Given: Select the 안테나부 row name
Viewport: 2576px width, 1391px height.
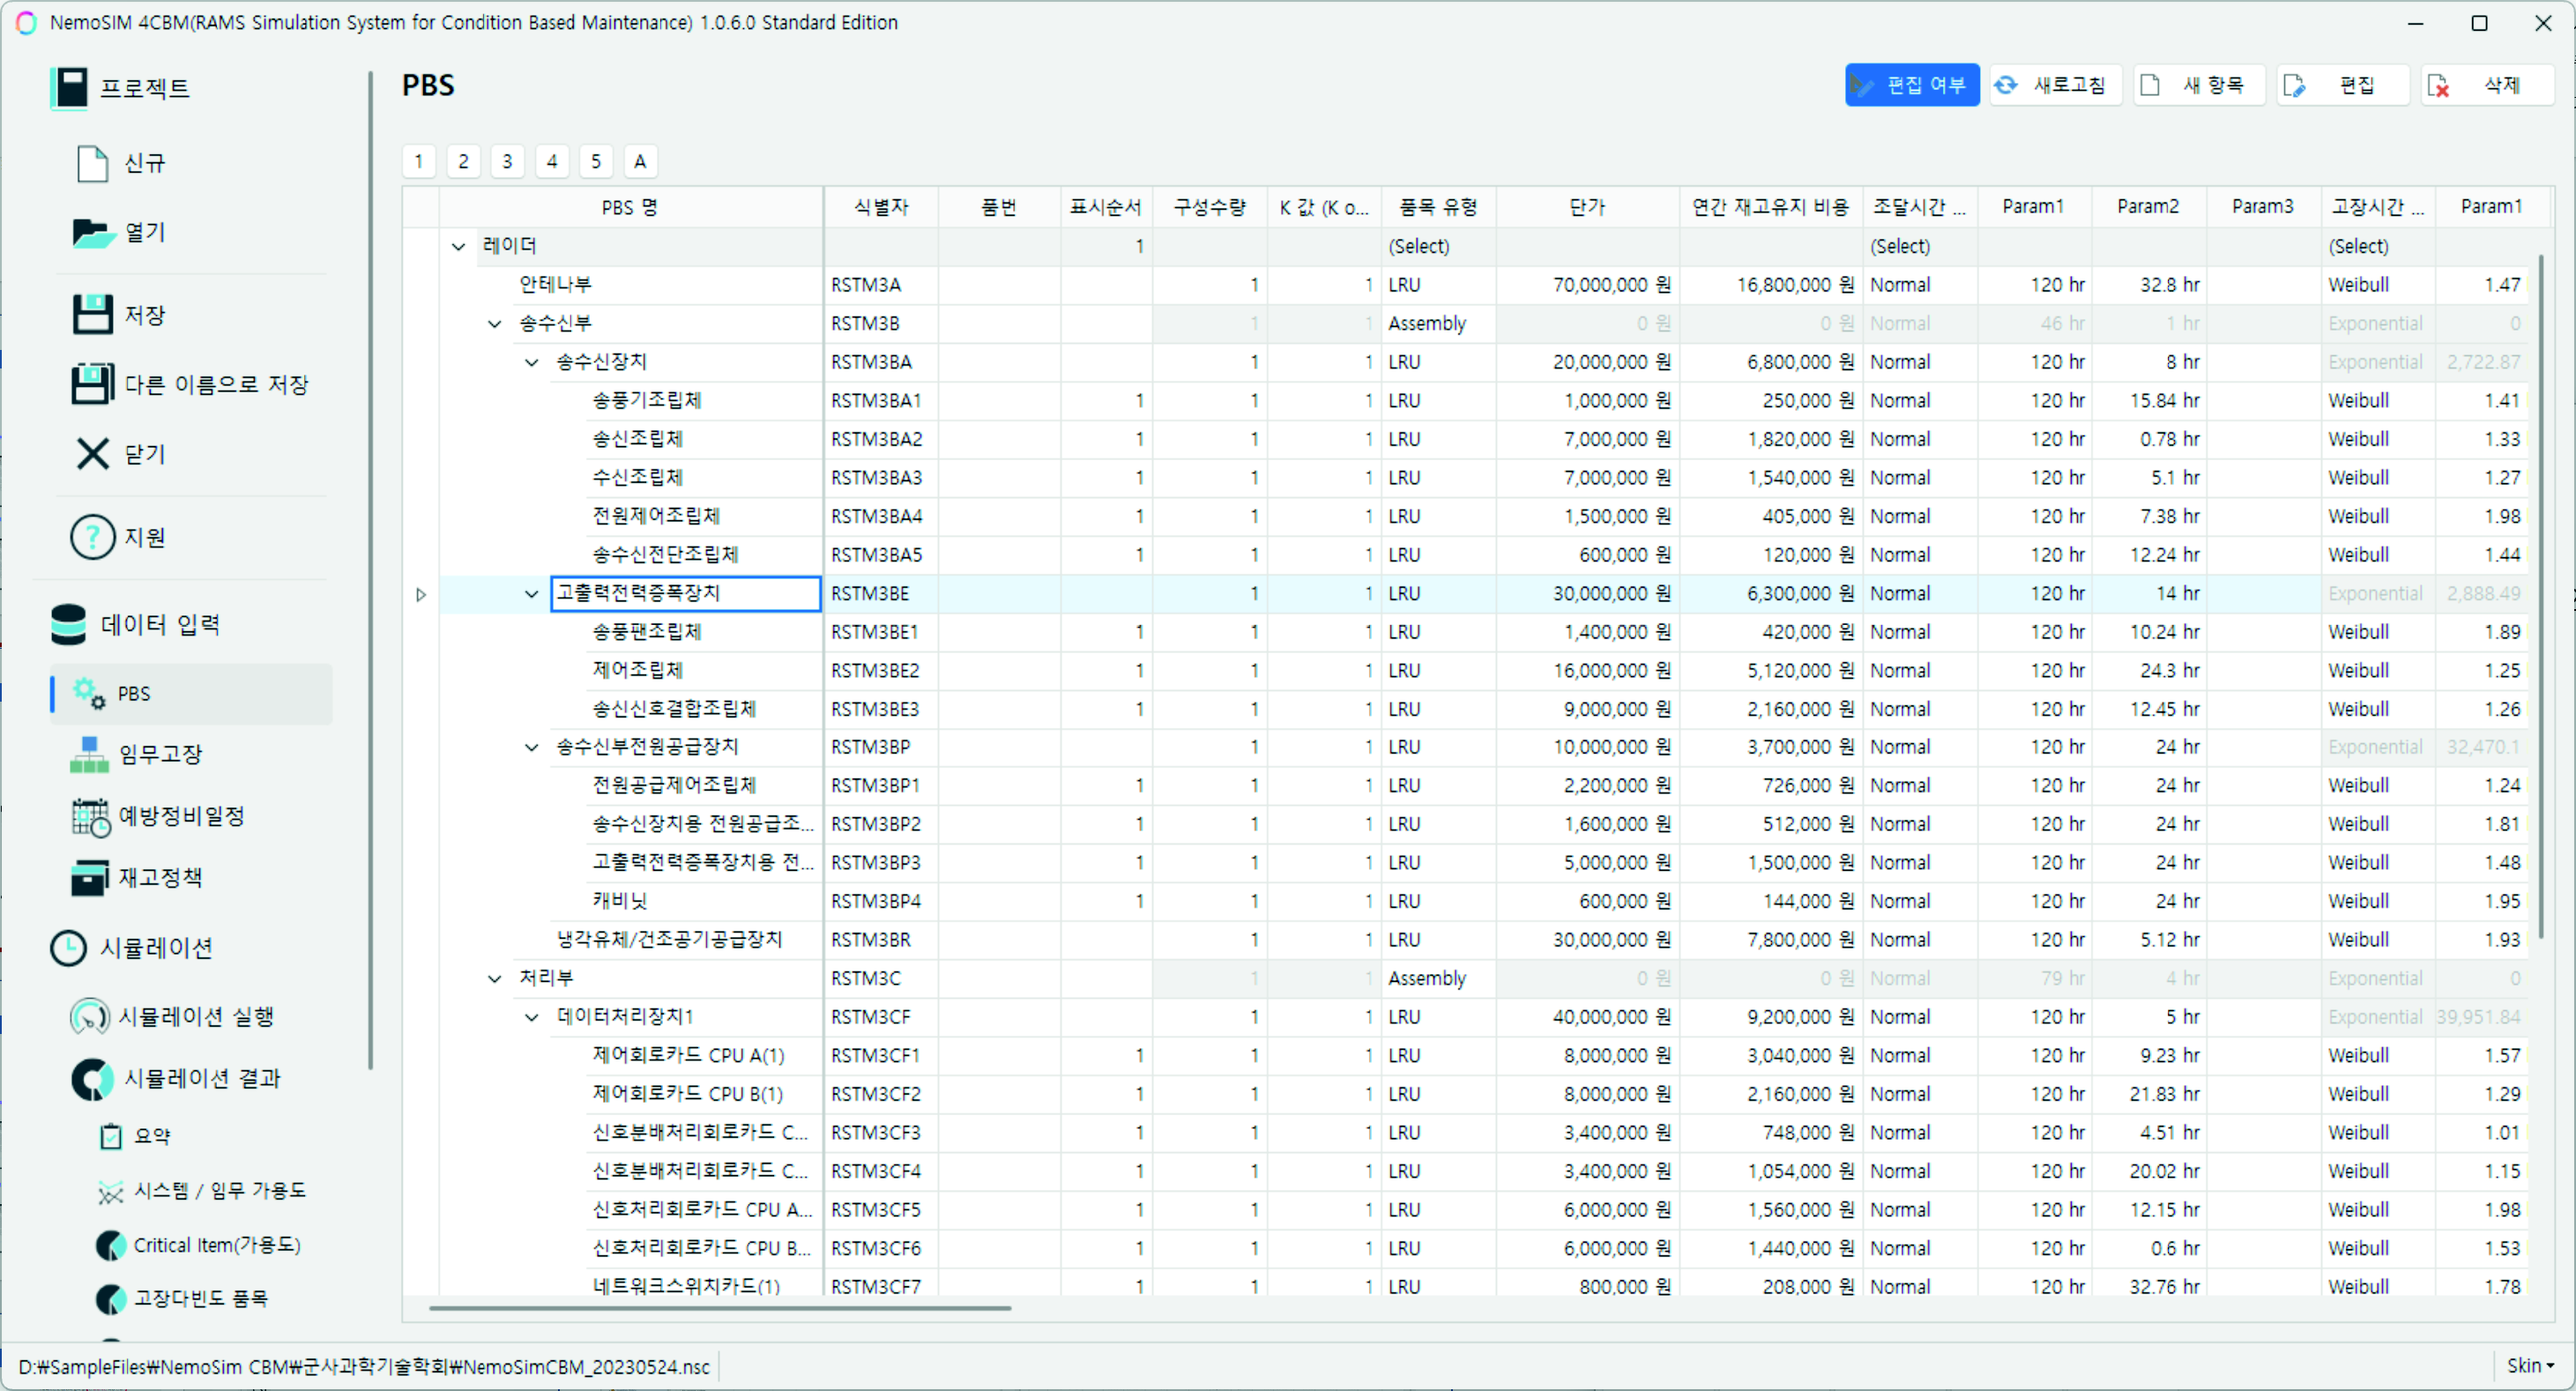Looking at the screenshot, I should pos(556,285).
